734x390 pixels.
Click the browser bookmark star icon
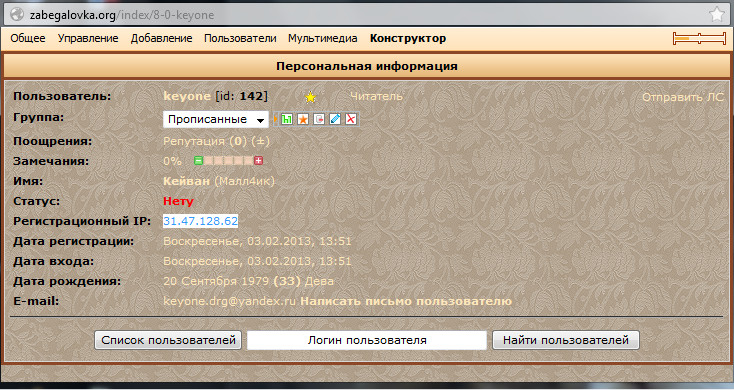(717, 15)
